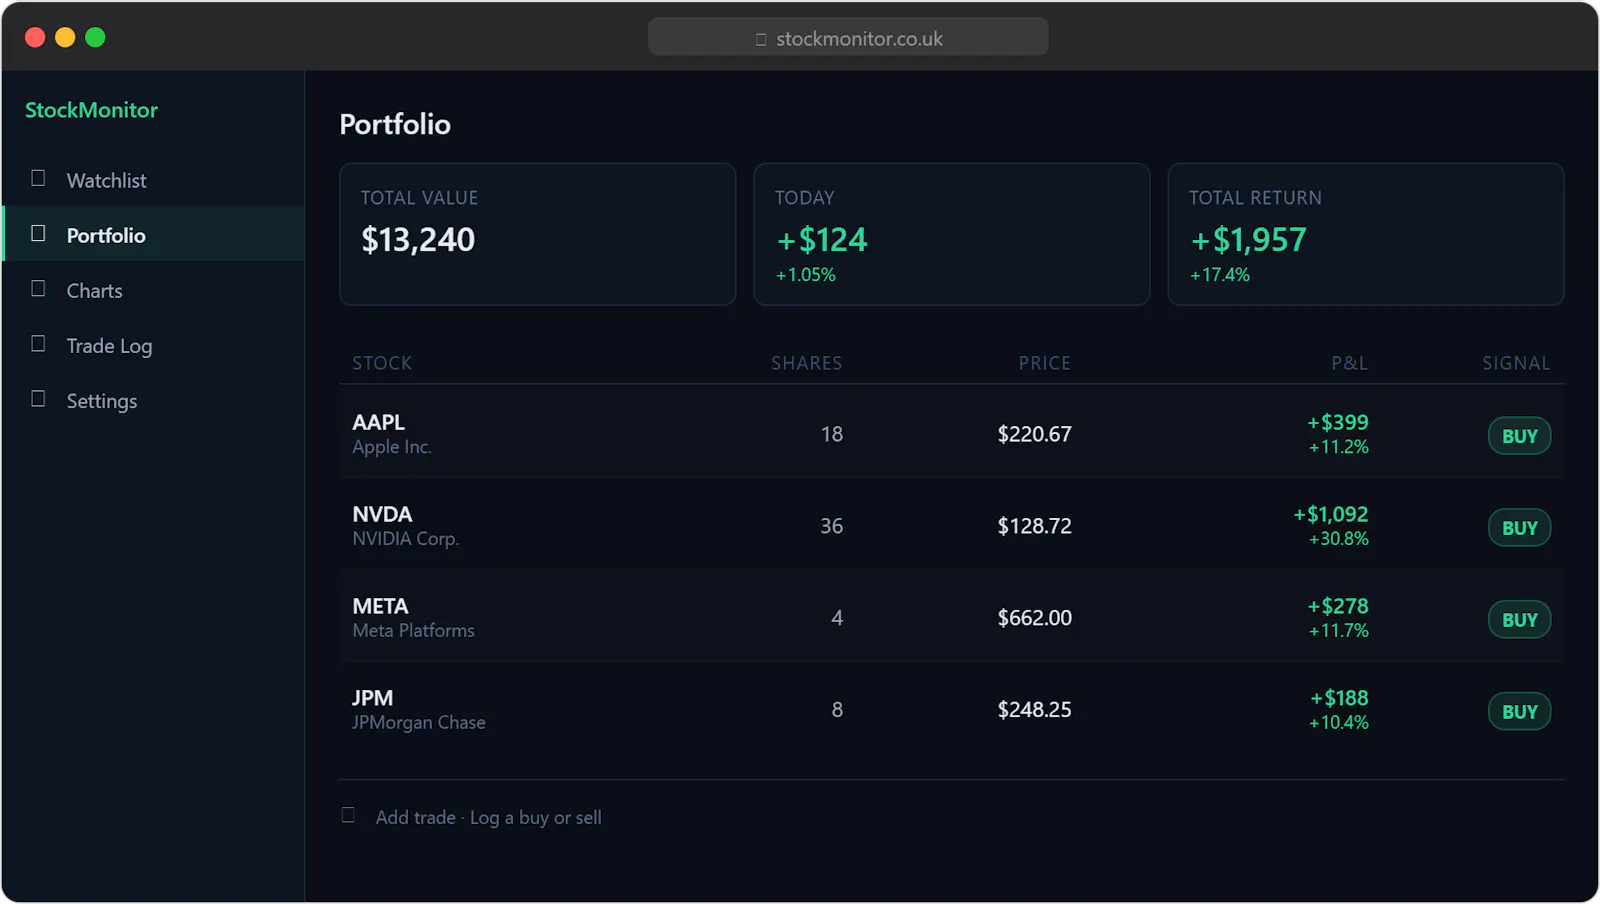The height and width of the screenshot is (904, 1600).
Task: Click the PRICE column header
Action: tap(1044, 363)
